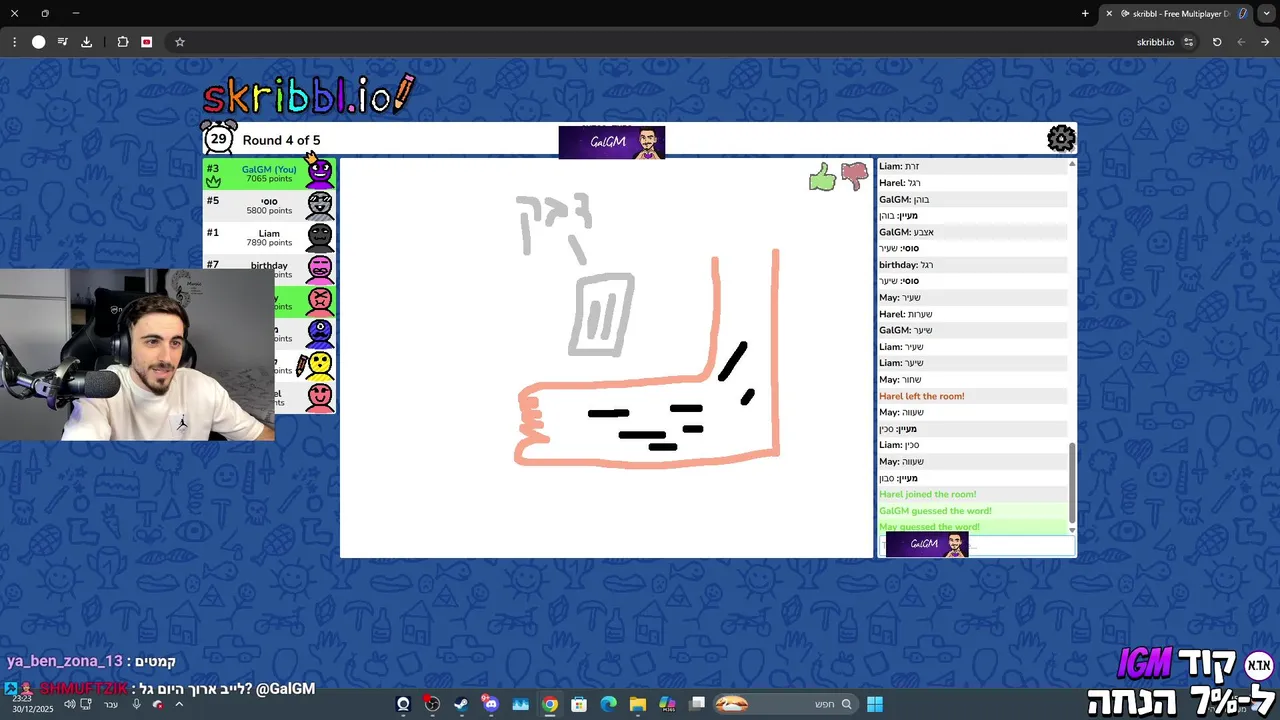Click the Round 4 of 5 label
1280x720 pixels.
point(281,140)
